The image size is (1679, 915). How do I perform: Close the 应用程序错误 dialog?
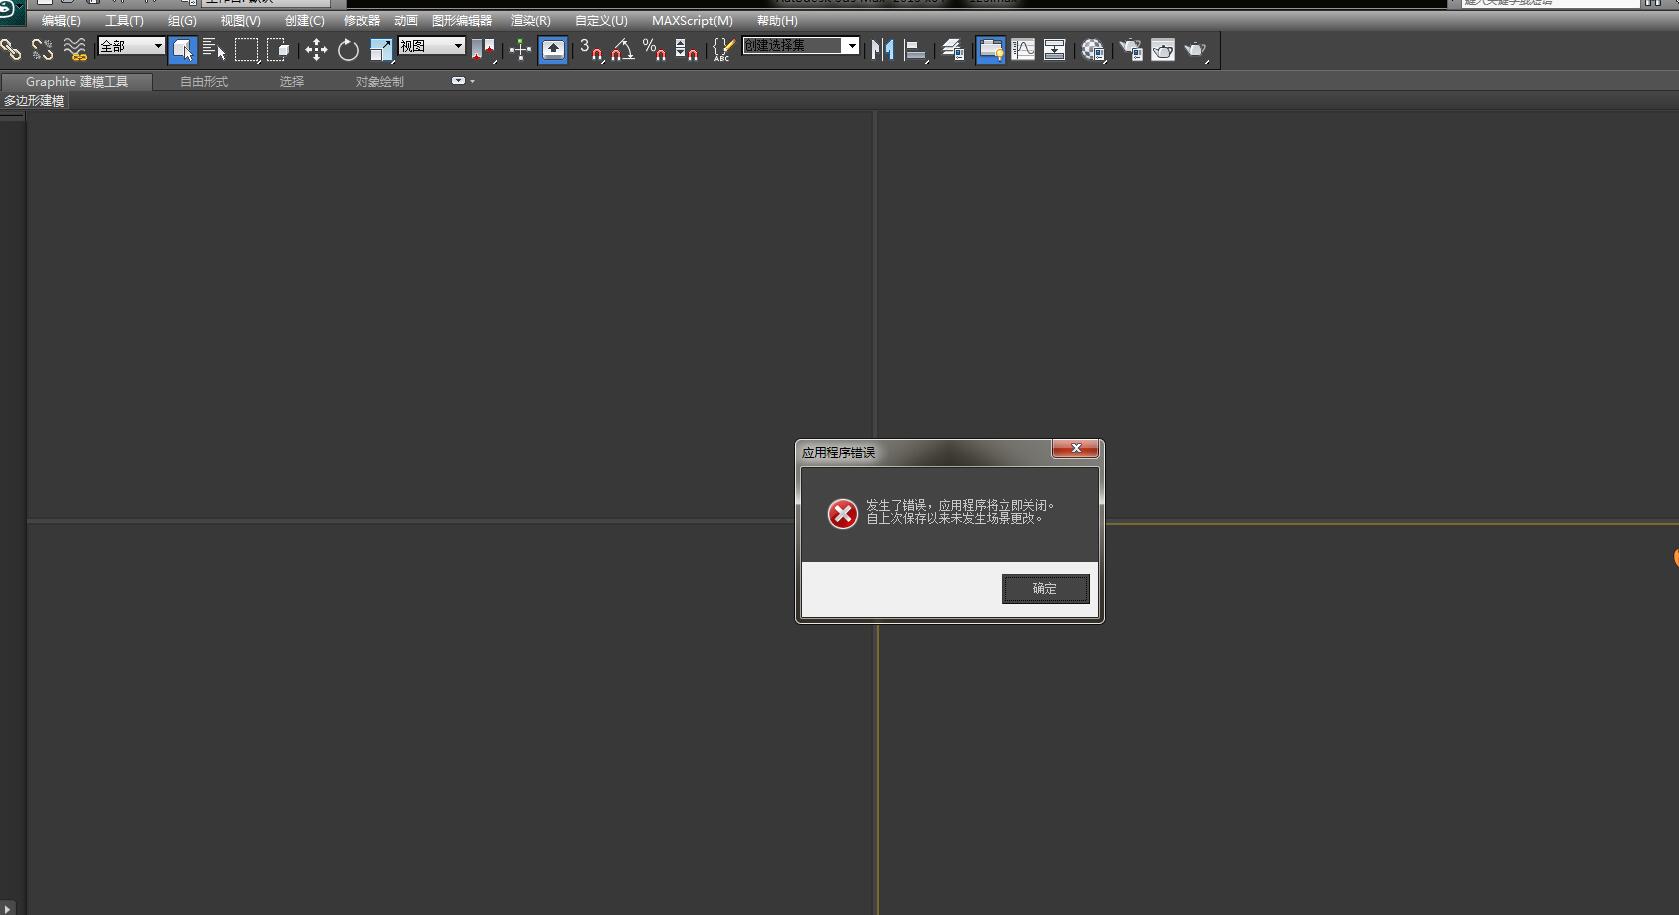pos(1076,449)
